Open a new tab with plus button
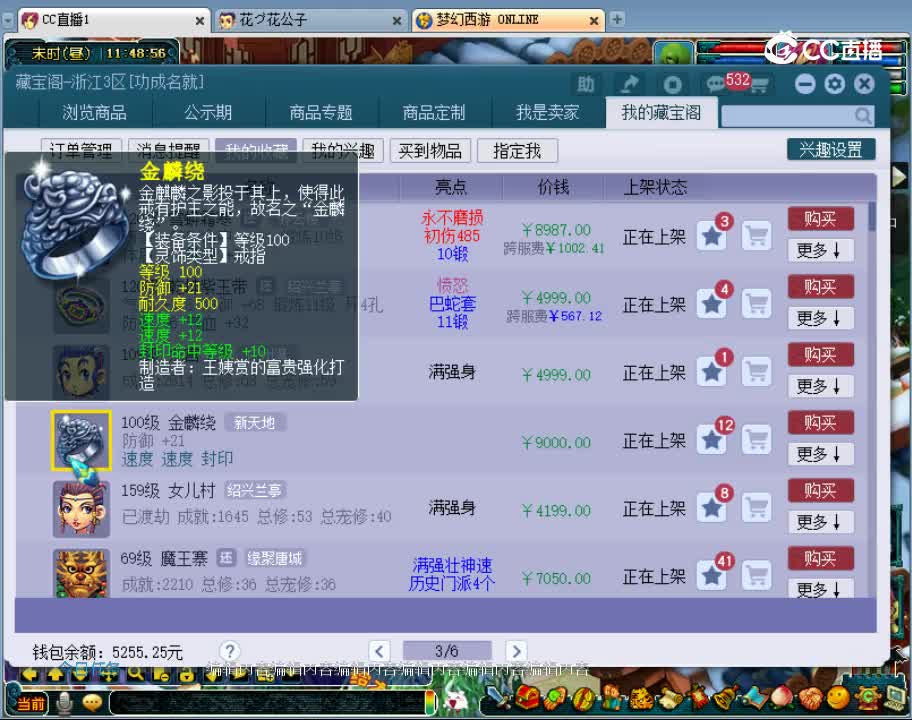The height and width of the screenshot is (720, 912). 617,19
